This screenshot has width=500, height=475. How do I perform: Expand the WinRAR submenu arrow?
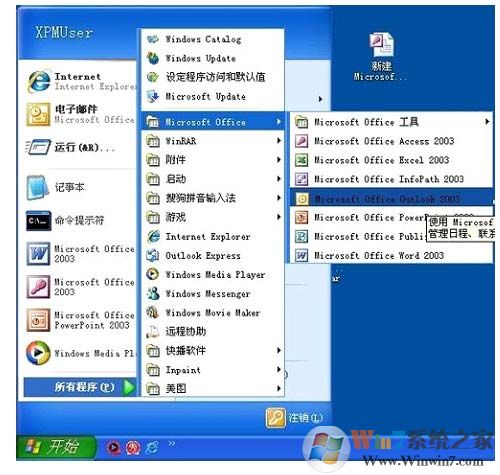tap(279, 141)
